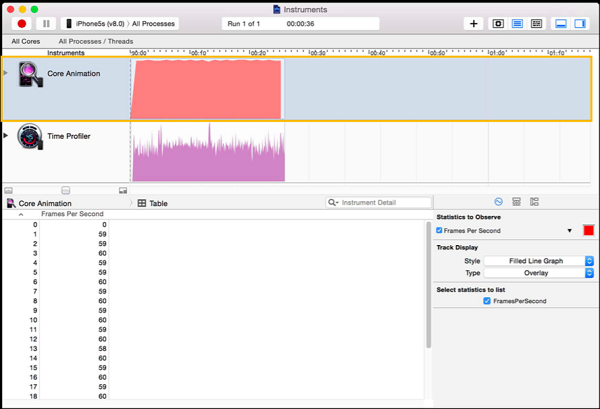
Task: Select the All Cores filter tab
Action: (25, 41)
